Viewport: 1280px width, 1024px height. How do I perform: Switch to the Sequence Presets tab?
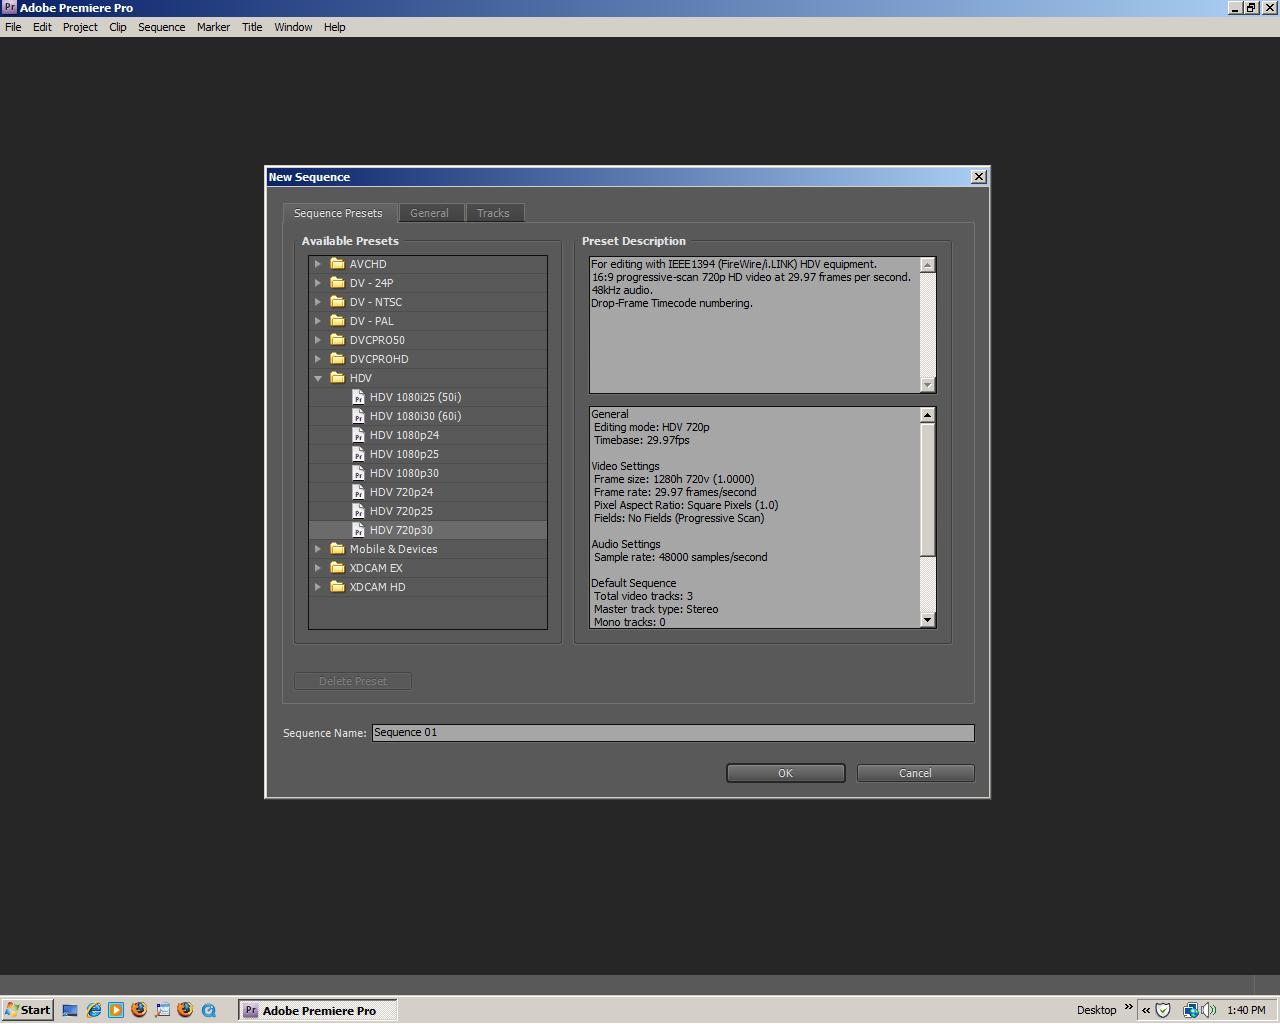pyautogui.click(x=339, y=213)
